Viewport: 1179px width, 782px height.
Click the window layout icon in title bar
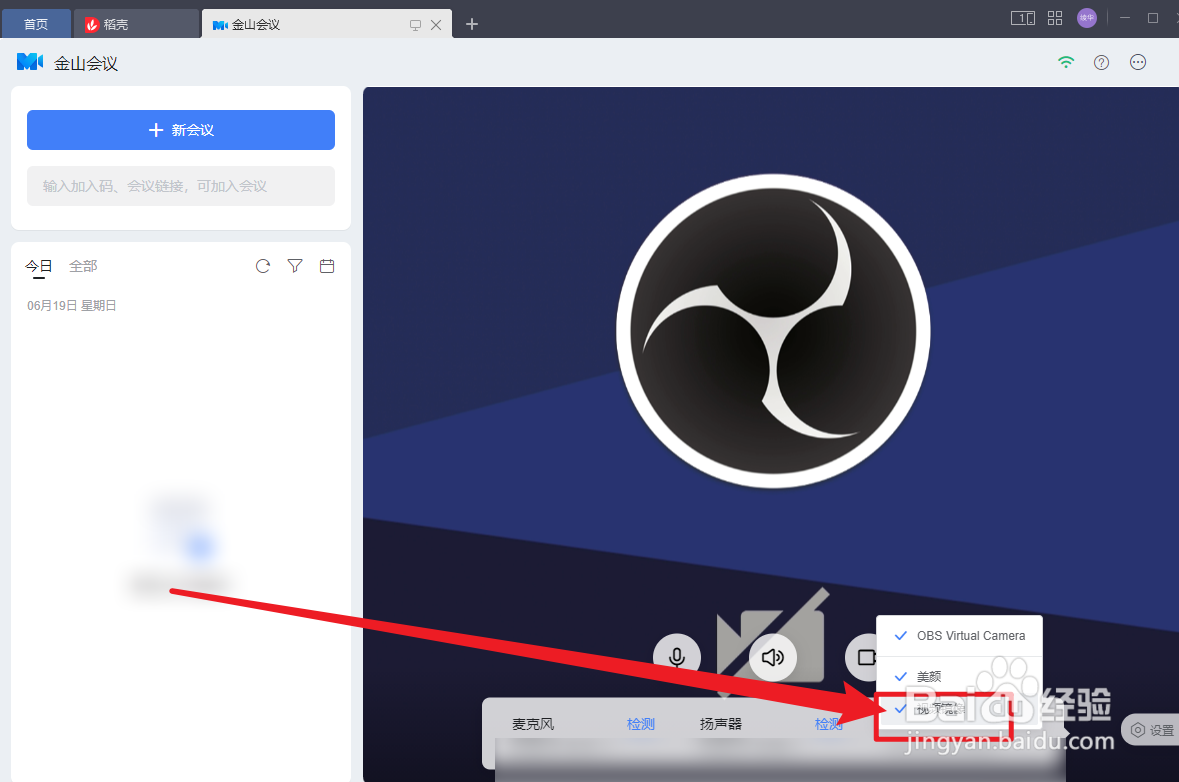[1023, 18]
